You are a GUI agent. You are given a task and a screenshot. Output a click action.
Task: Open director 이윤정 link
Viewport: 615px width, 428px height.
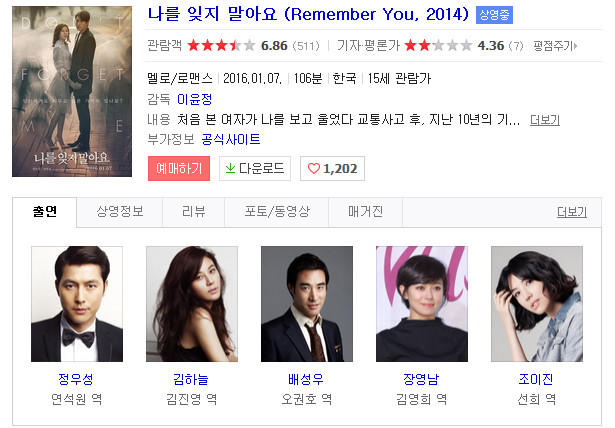(x=195, y=99)
